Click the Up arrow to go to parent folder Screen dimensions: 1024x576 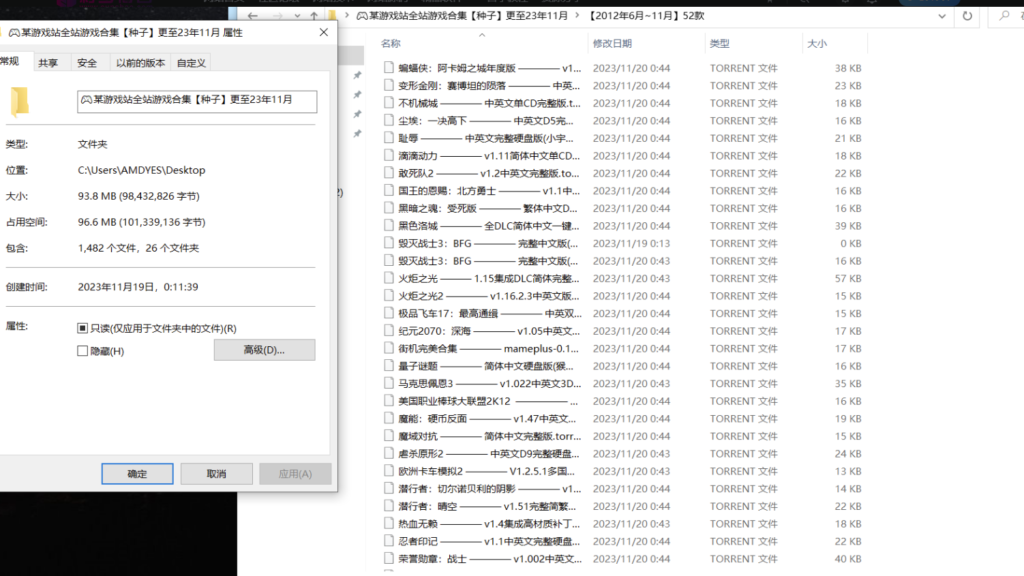point(313,15)
